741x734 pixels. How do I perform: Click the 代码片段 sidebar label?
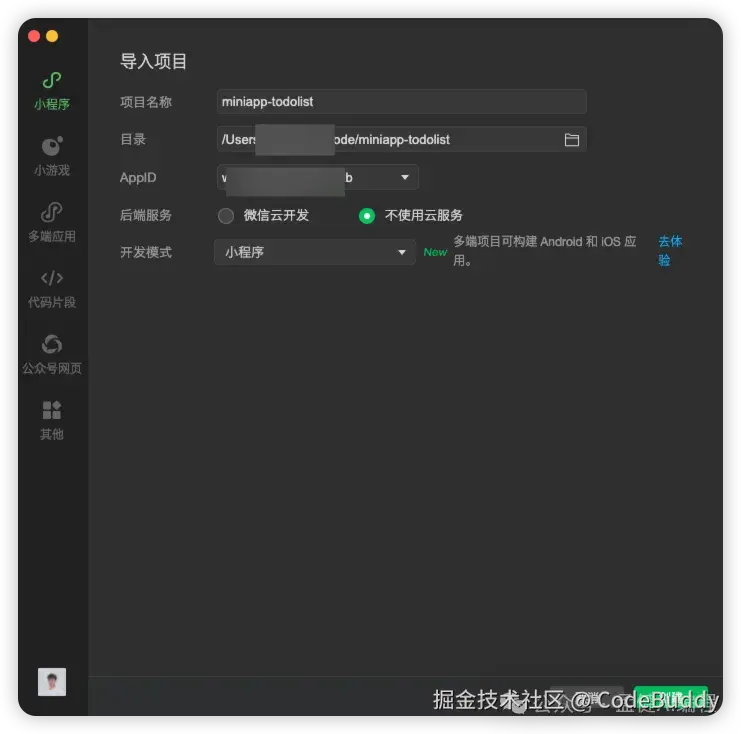coord(52,302)
